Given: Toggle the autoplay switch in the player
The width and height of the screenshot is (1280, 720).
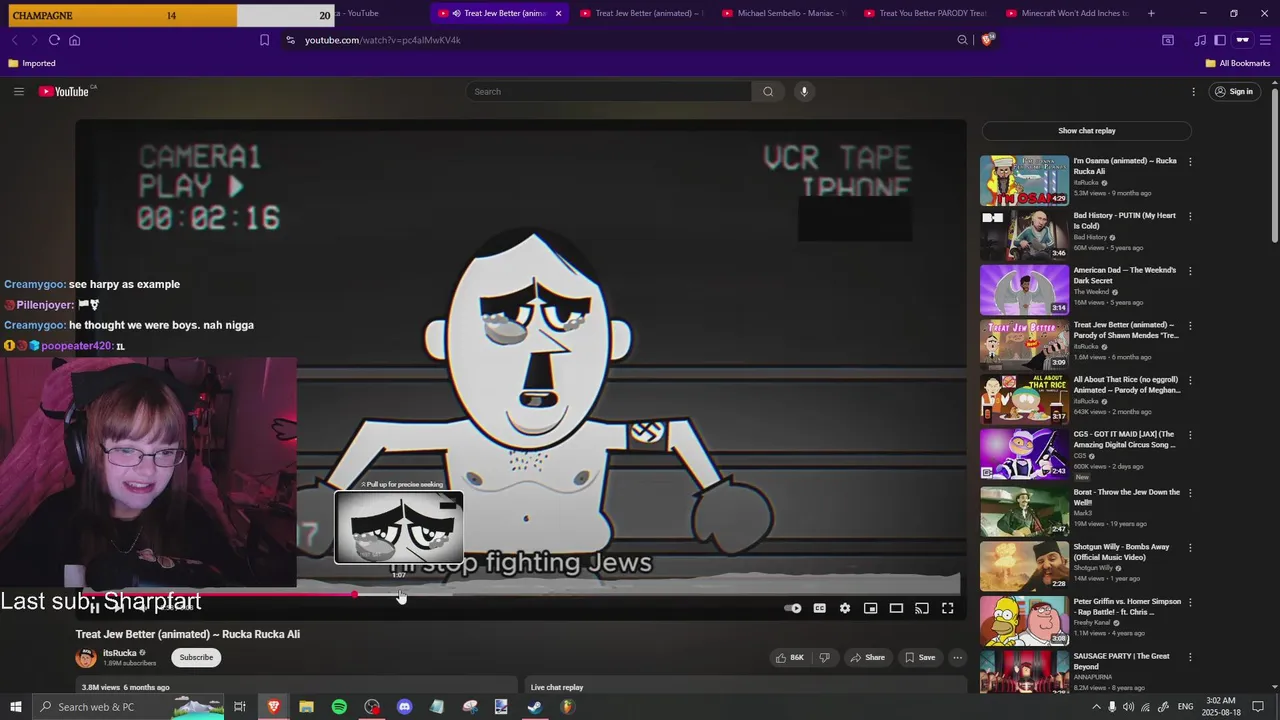Looking at the screenshot, I should (793, 608).
